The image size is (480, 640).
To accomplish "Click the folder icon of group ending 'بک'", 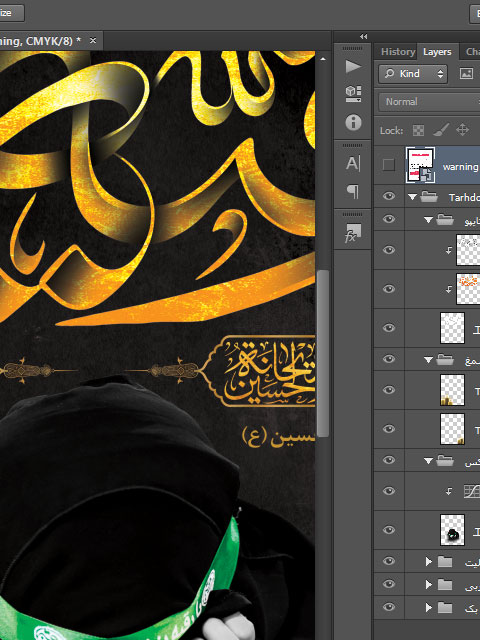I will click(x=445, y=607).
